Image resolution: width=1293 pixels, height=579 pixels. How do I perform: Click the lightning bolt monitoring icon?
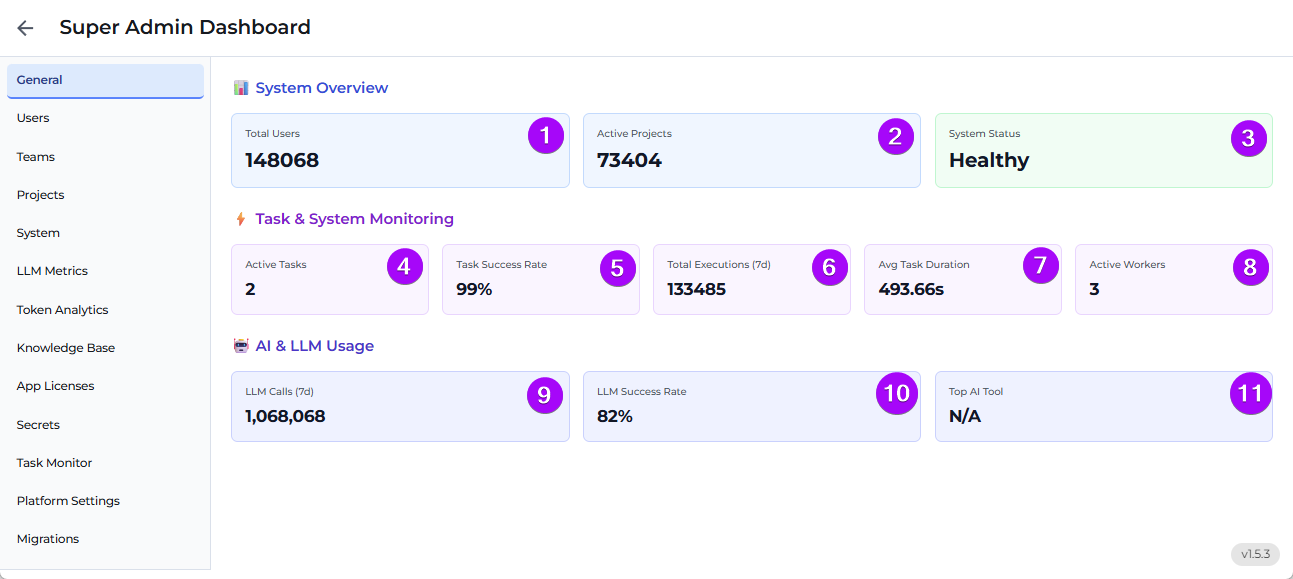[x=240, y=219]
